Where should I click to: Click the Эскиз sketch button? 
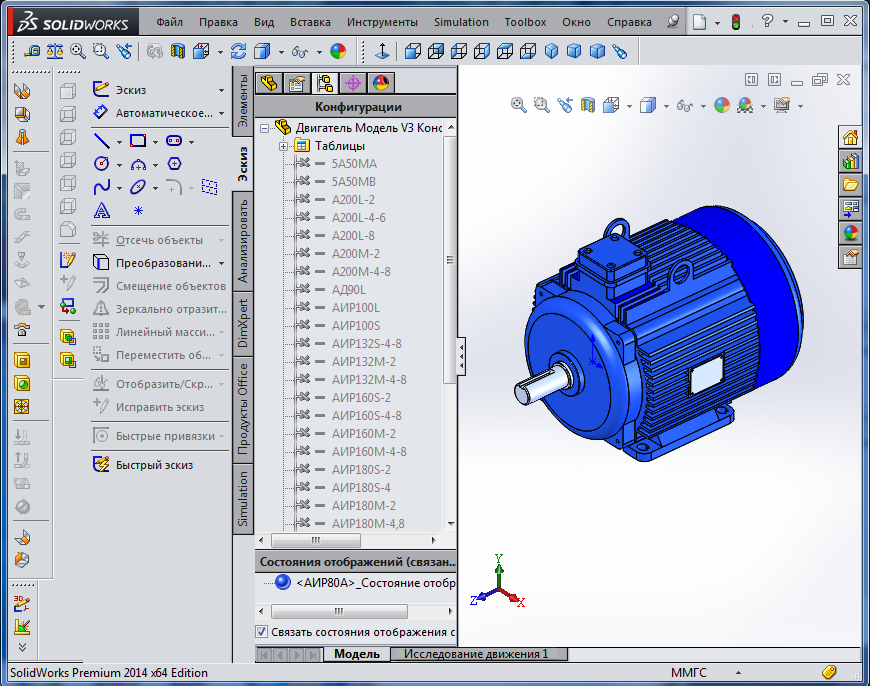pyautogui.click(x=120, y=90)
